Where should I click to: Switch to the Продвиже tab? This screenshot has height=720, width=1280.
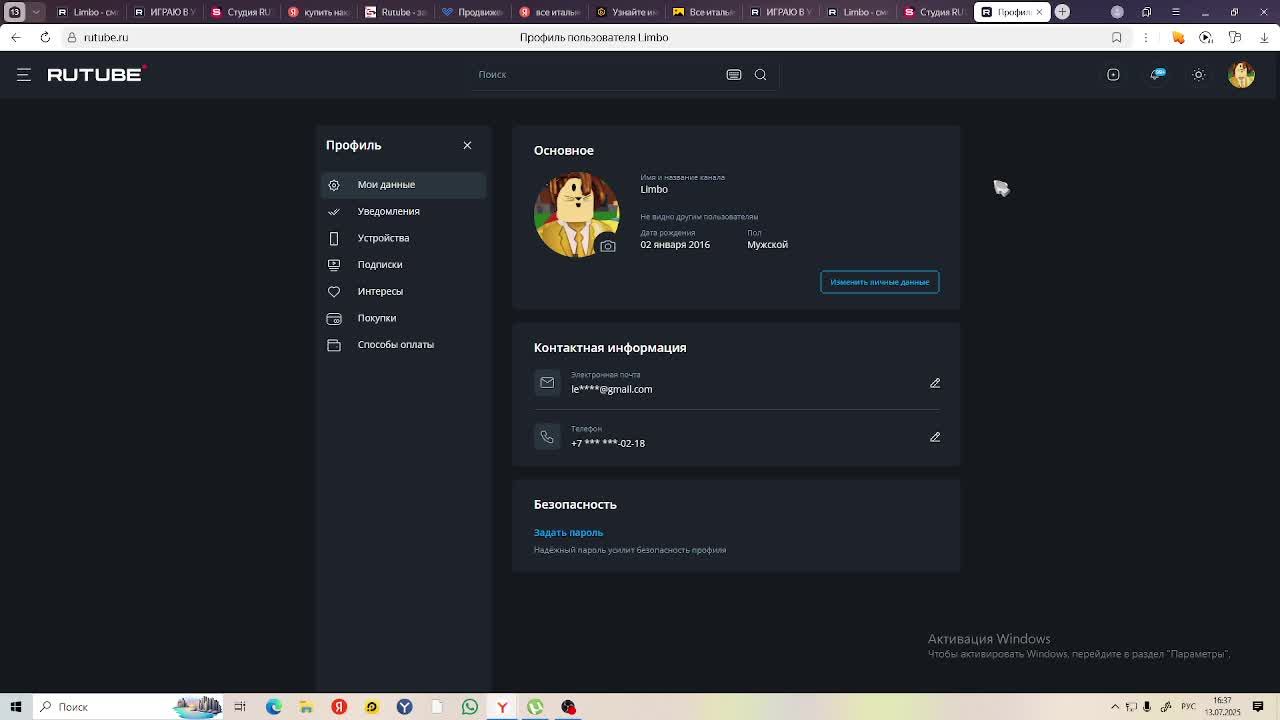click(473, 12)
